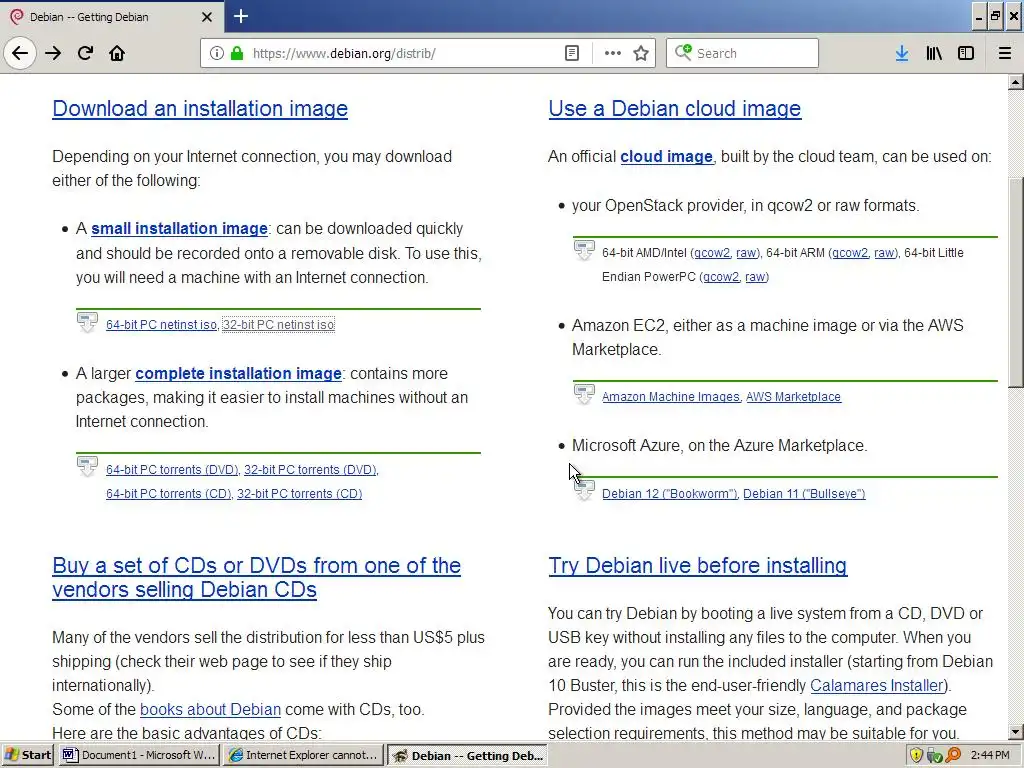
Task: Open a new tab with plus button
Action: pos(240,16)
